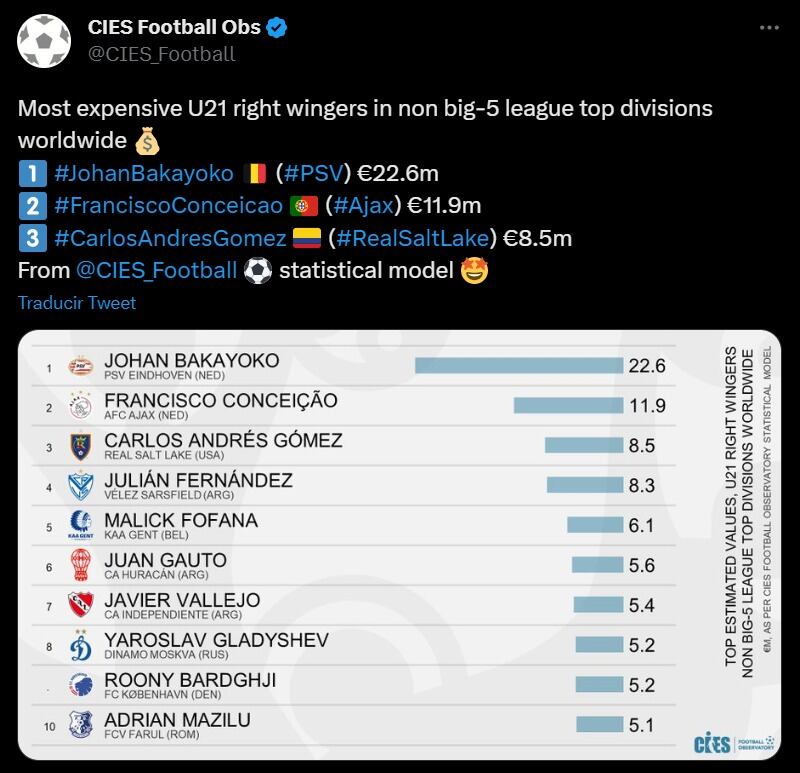
Task: Click Johan Bakayoko's 22.6 value bar
Action: (518, 366)
